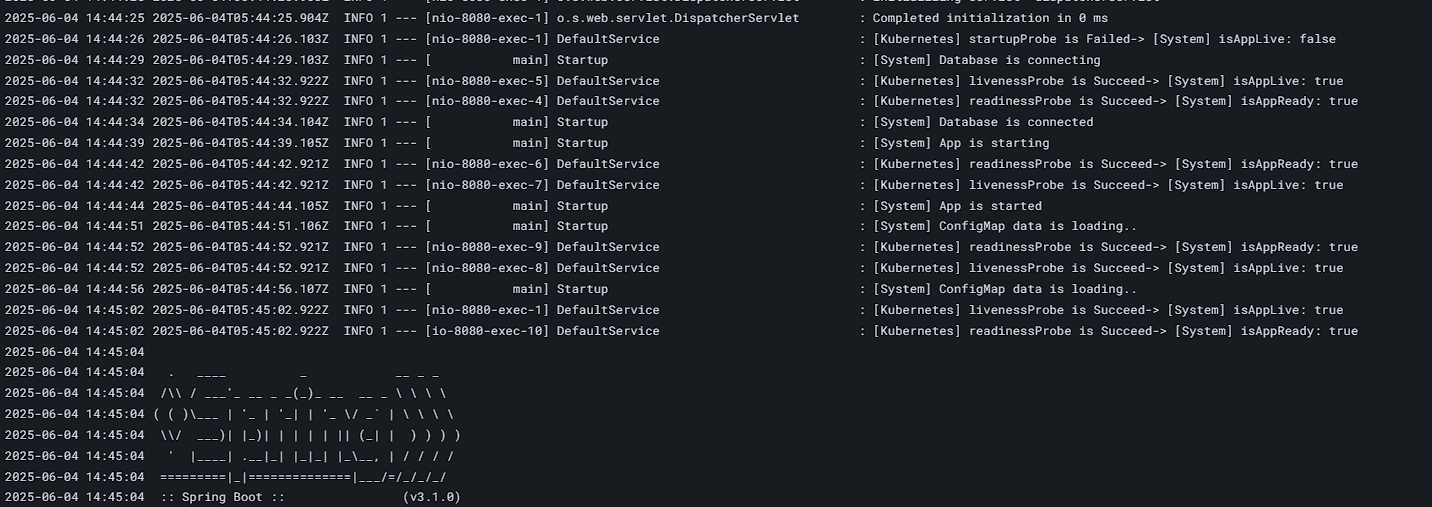Select the nio-8080-exec-4 thread name
1432x507 pixels.
coord(487,101)
